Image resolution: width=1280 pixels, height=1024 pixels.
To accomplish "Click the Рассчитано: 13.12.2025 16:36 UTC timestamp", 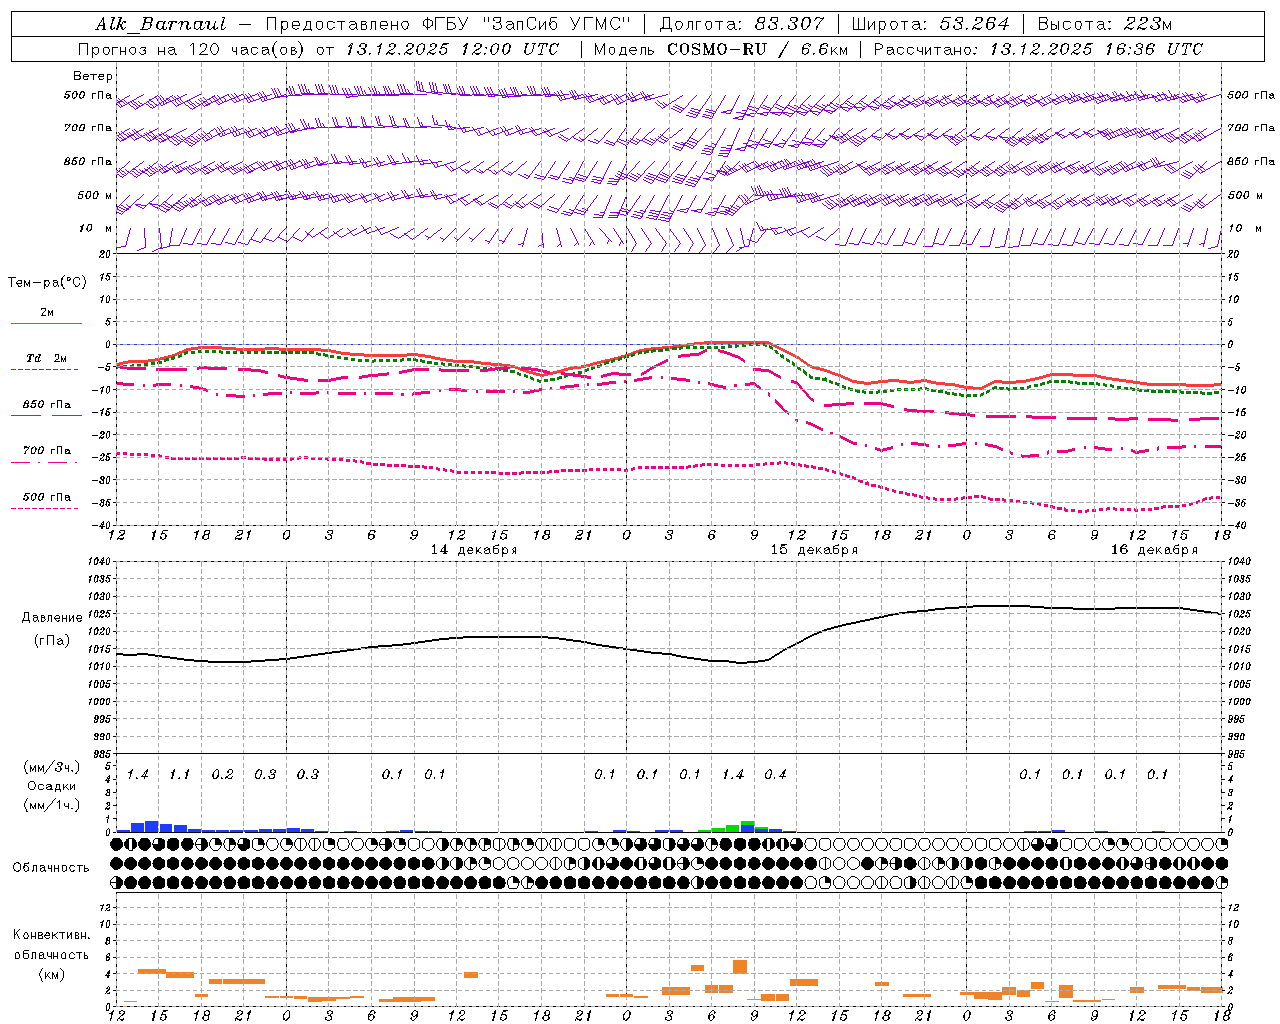I will (1038, 49).
